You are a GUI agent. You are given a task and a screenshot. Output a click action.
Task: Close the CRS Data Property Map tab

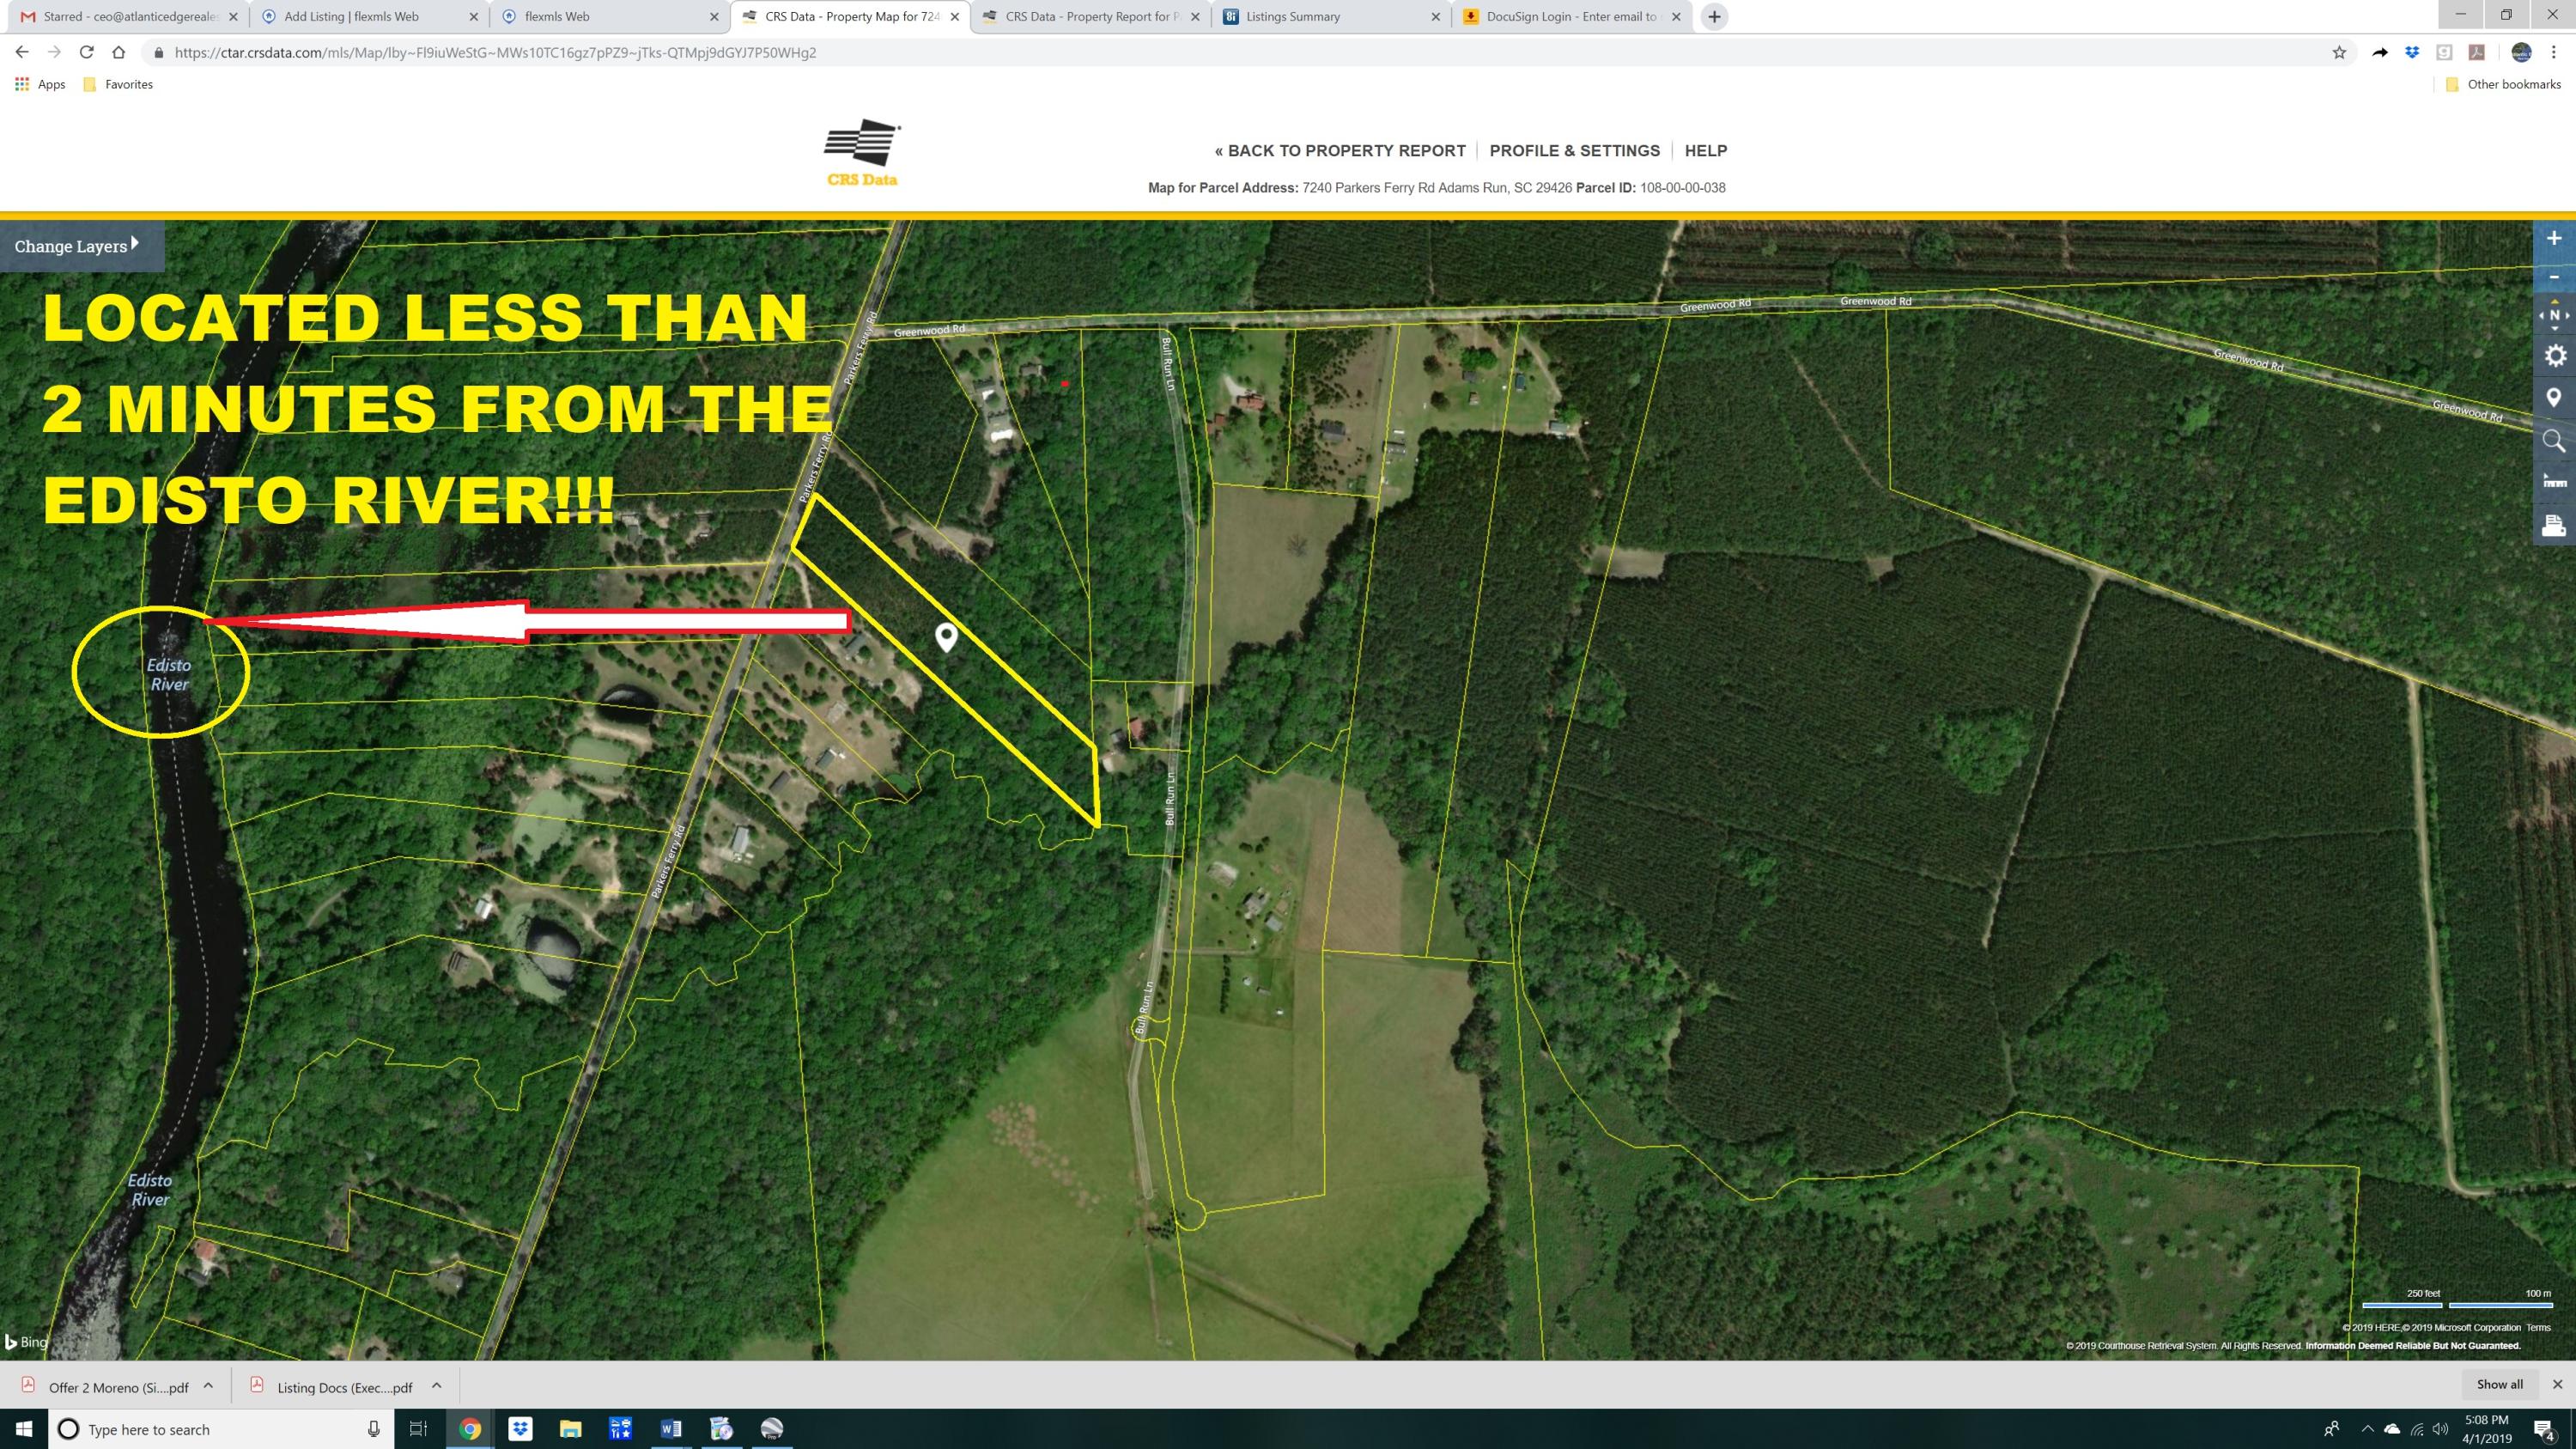[x=954, y=16]
